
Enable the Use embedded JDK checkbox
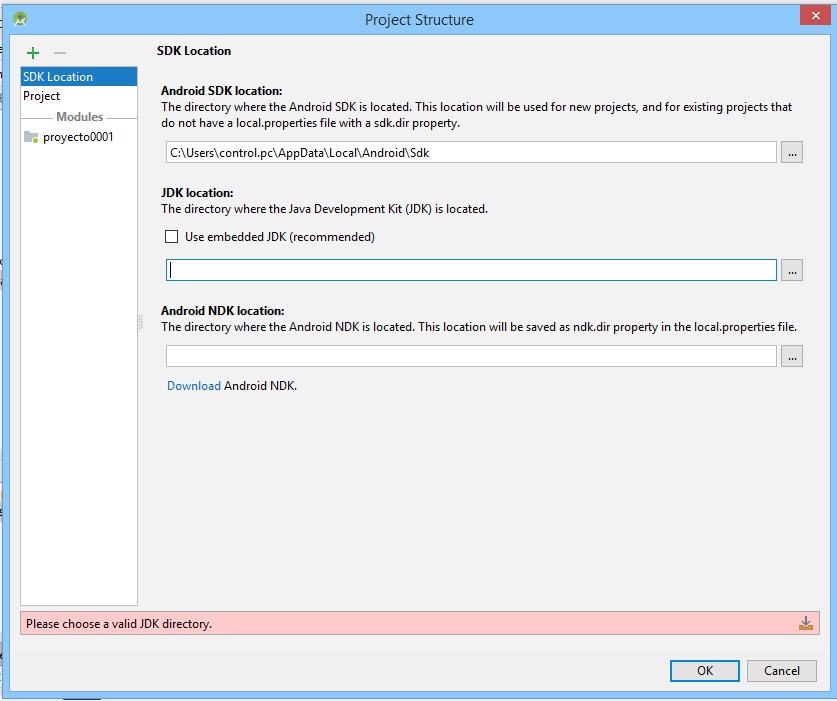[x=172, y=237]
